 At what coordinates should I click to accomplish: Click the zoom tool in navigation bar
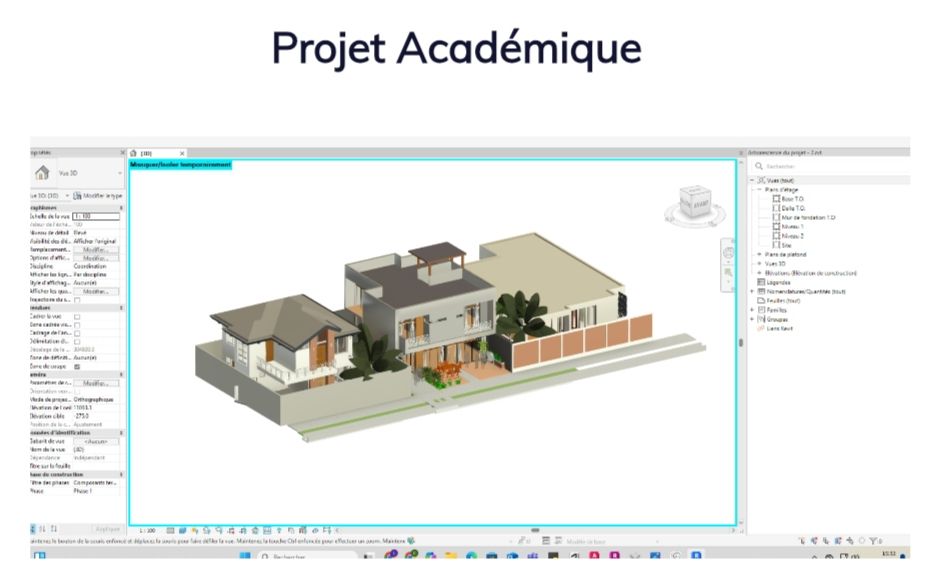pyautogui.click(x=728, y=273)
